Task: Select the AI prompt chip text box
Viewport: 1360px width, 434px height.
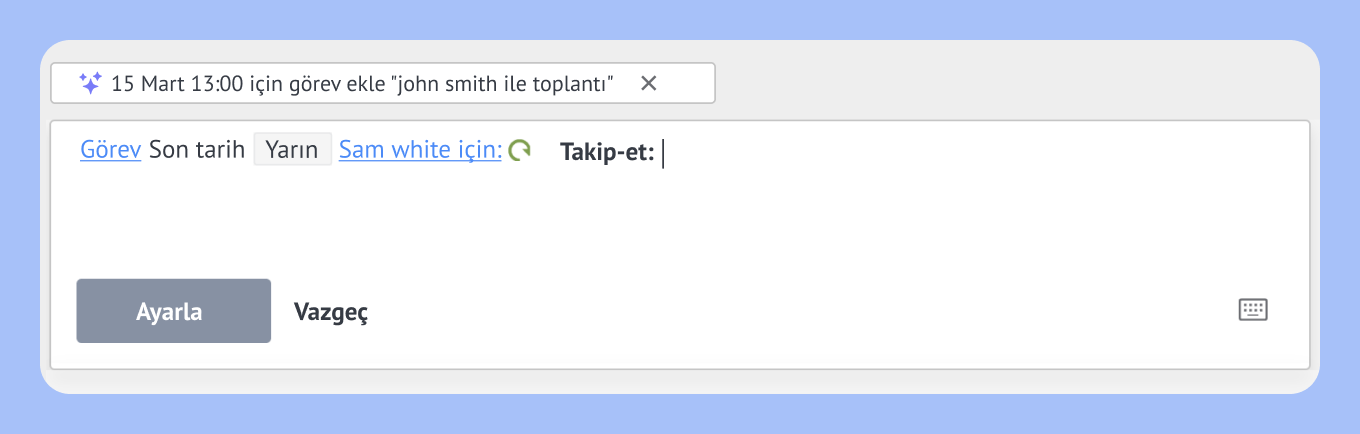Action: coord(383,83)
